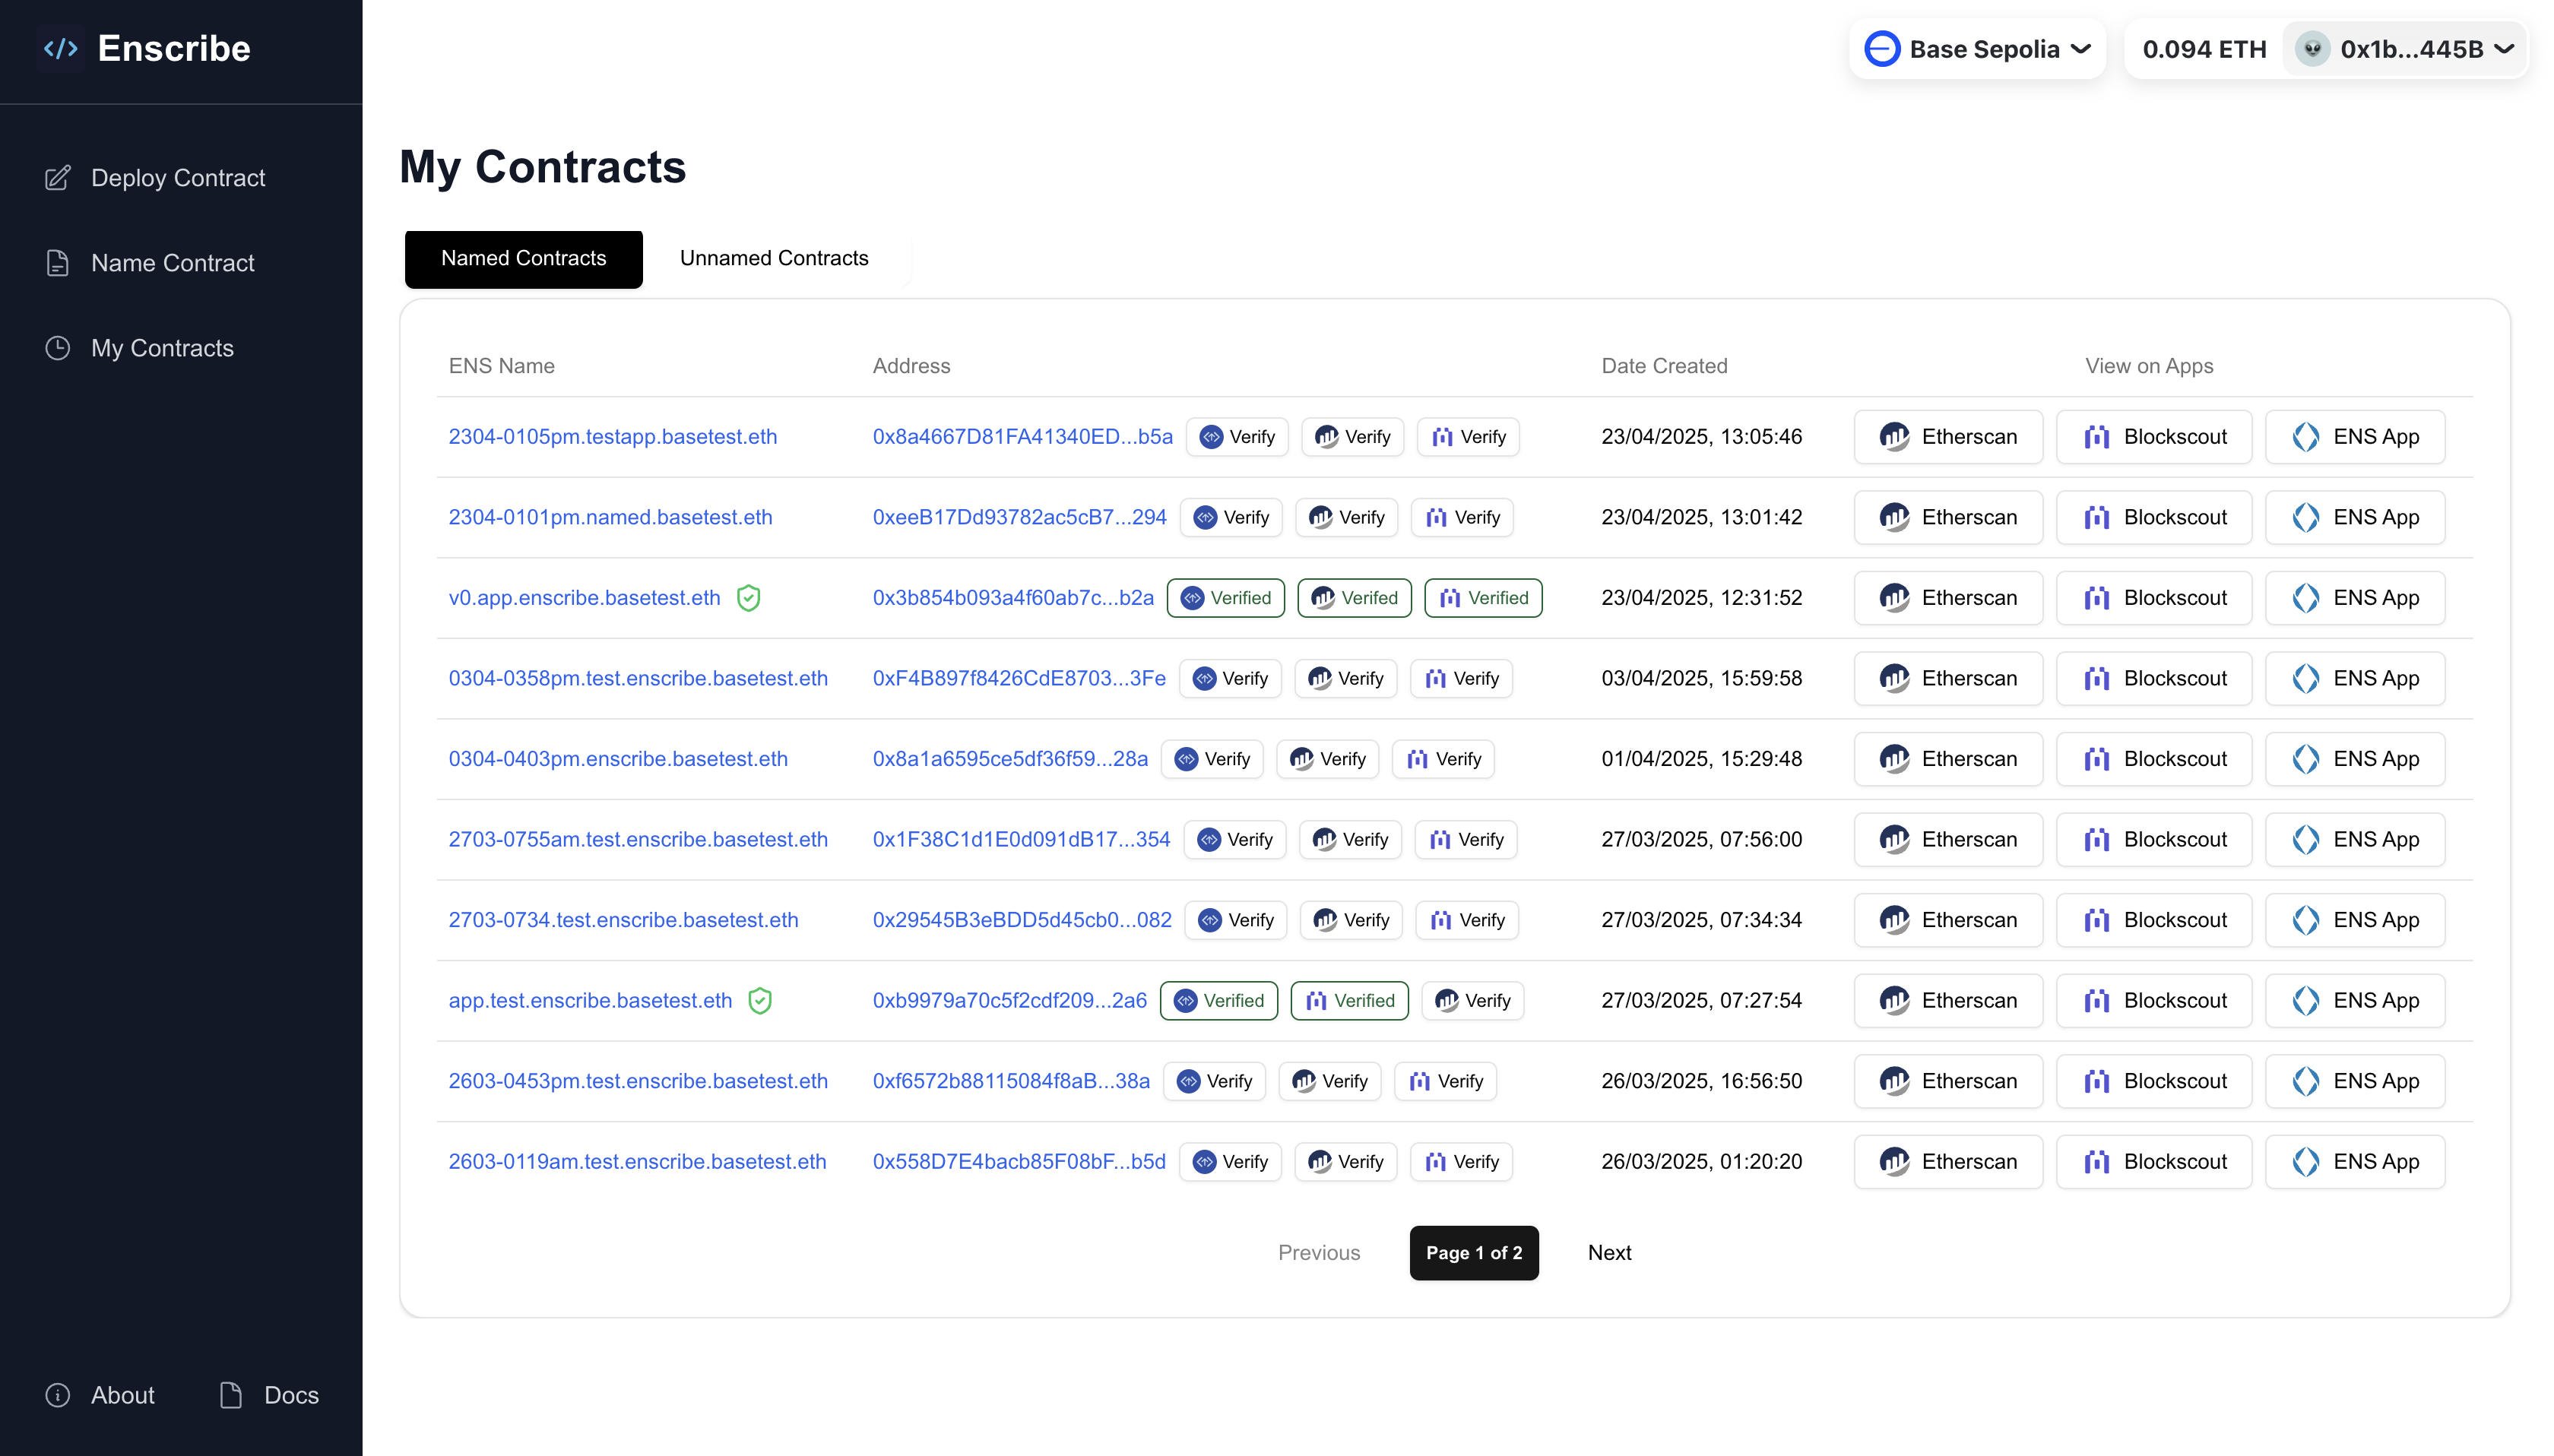Open address 0x8a1a6595ce5df36f59...28a
Image resolution: width=2554 pixels, height=1456 pixels.
click(1010, 759)
